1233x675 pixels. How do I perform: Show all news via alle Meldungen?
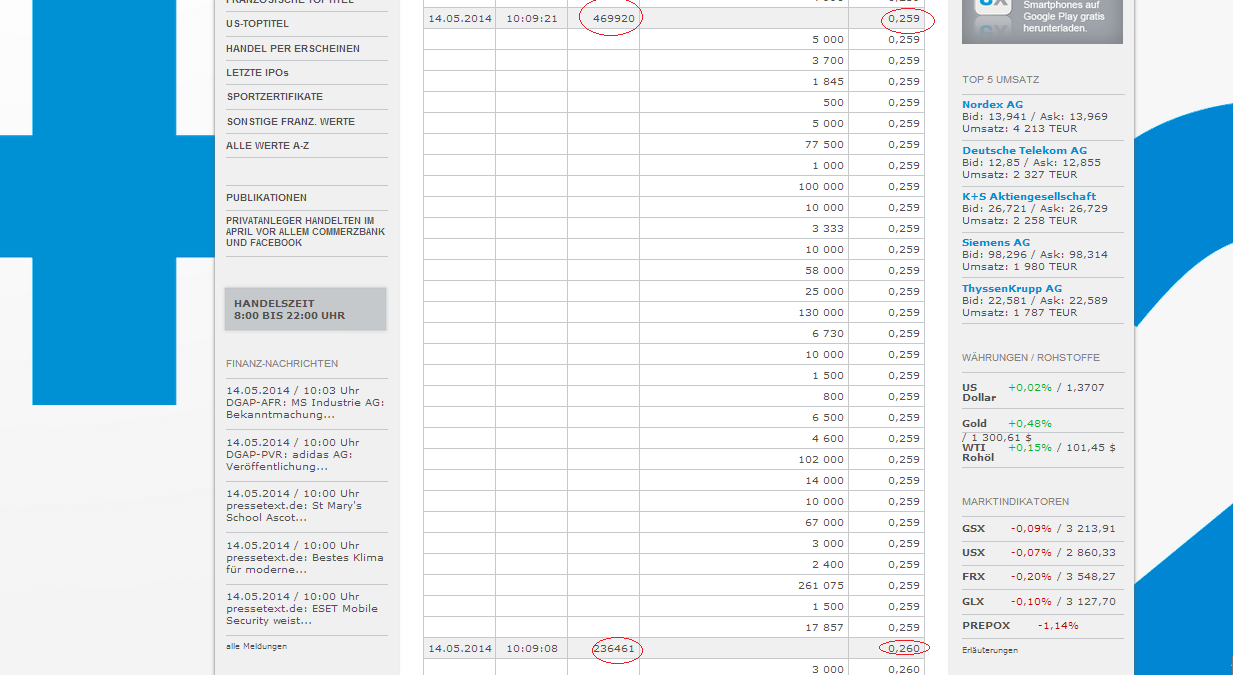[256, 646]
